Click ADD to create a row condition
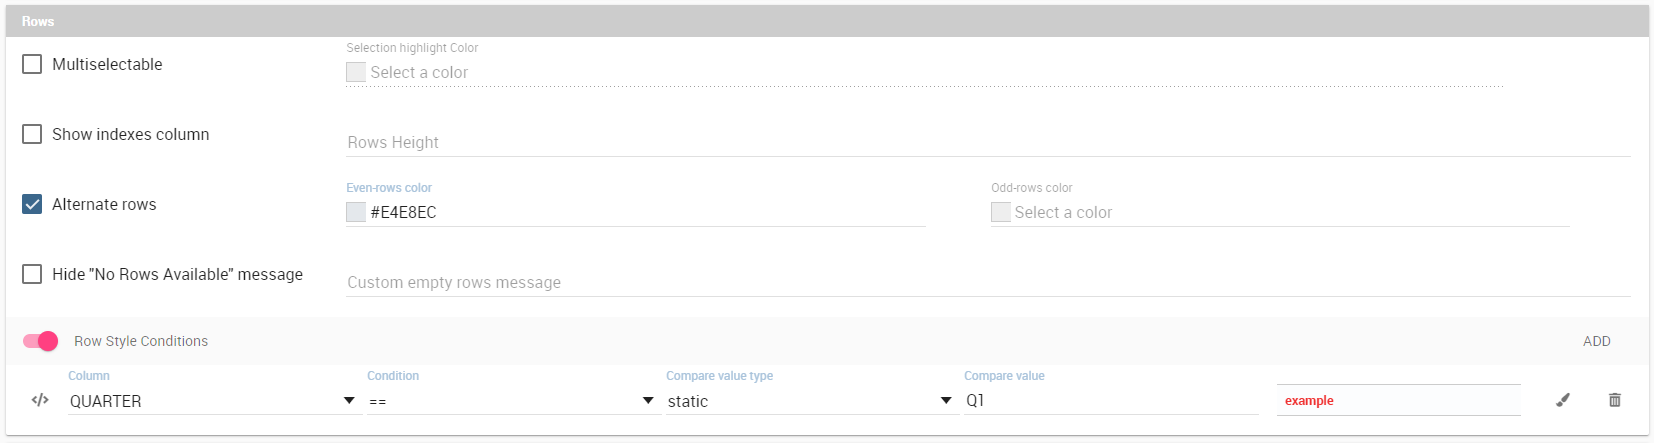 pyautogui.click(x=1596, y=341)
